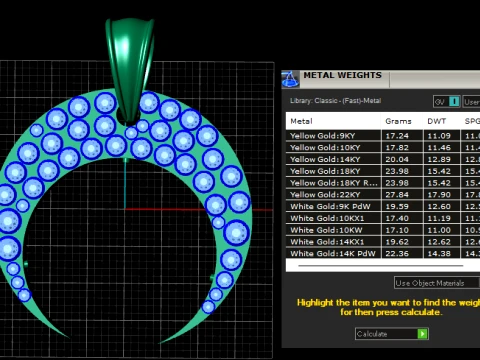The height and width of the screenshot is (360, 480).
Task: Click the 17.40 grams value
Action: [x=397, y=218]
